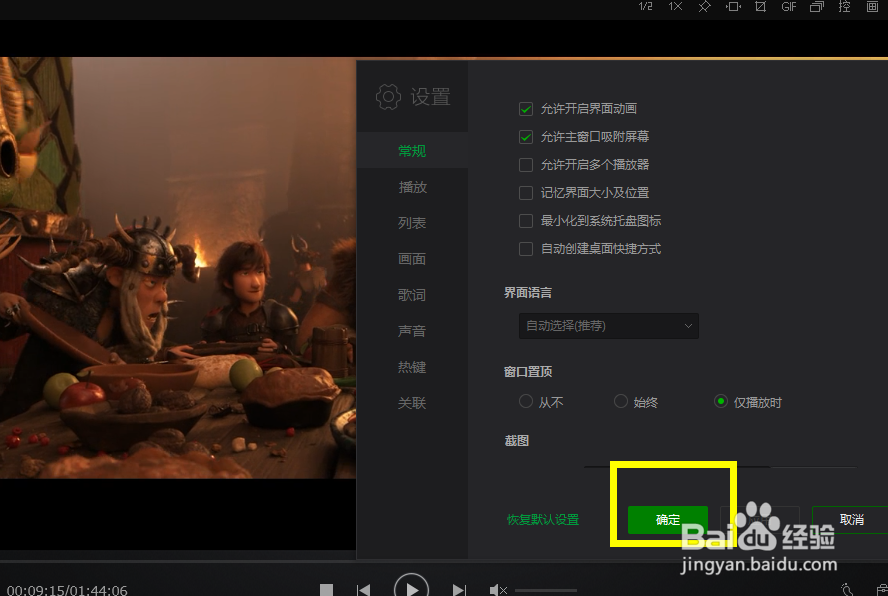Uncheck 允许主窗口吸附屏幕
Image resolution: width=888 pixels, height=596 pixels.
pos(526,137)
